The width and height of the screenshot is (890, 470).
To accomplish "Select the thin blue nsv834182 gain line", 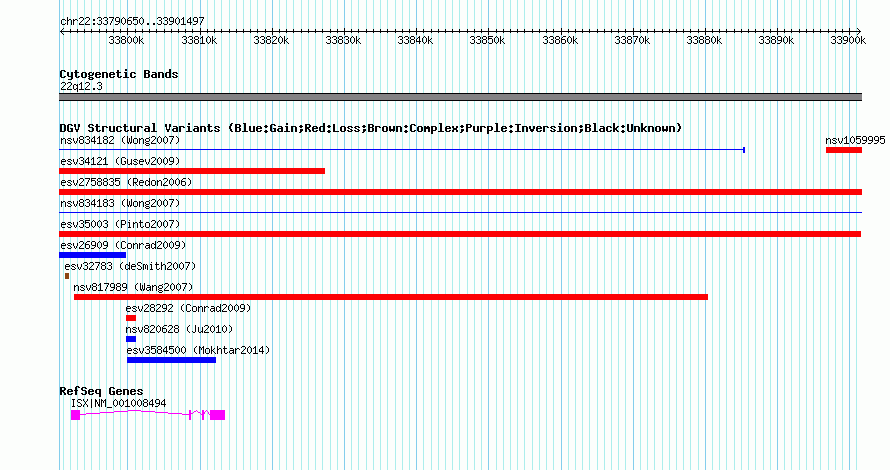I will (x=402, y=150).
